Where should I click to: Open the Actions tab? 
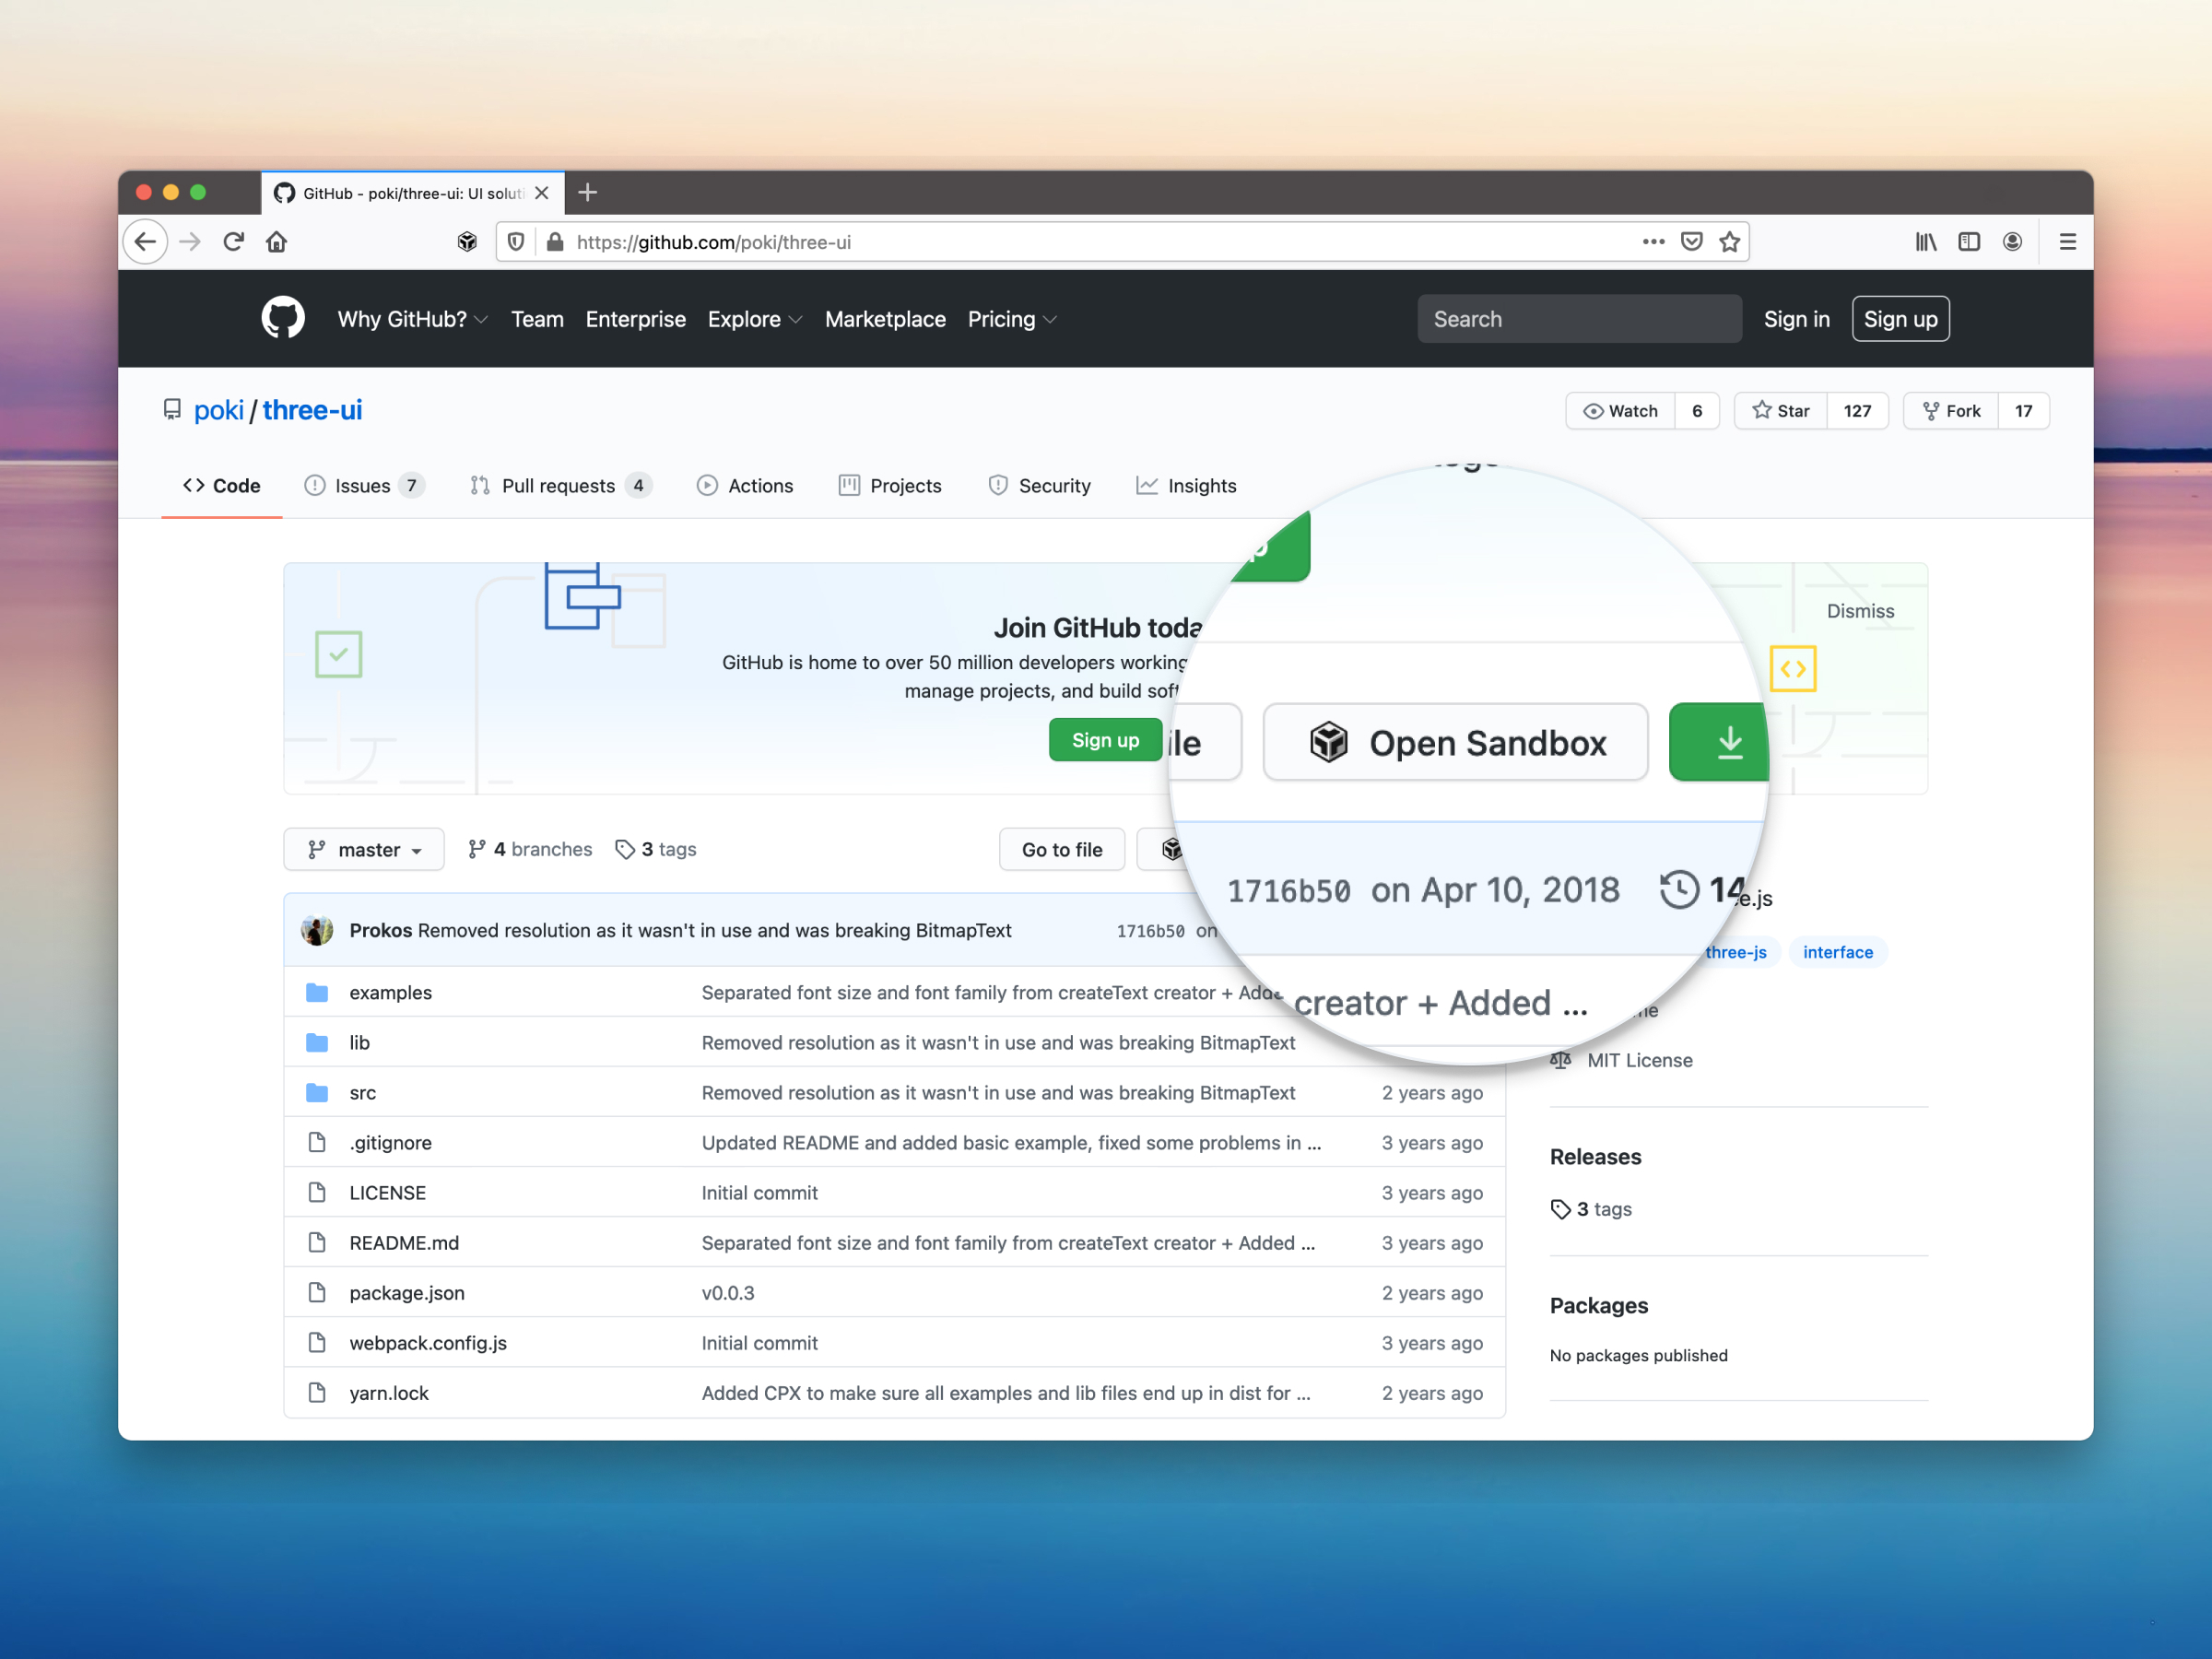(745, 486)
